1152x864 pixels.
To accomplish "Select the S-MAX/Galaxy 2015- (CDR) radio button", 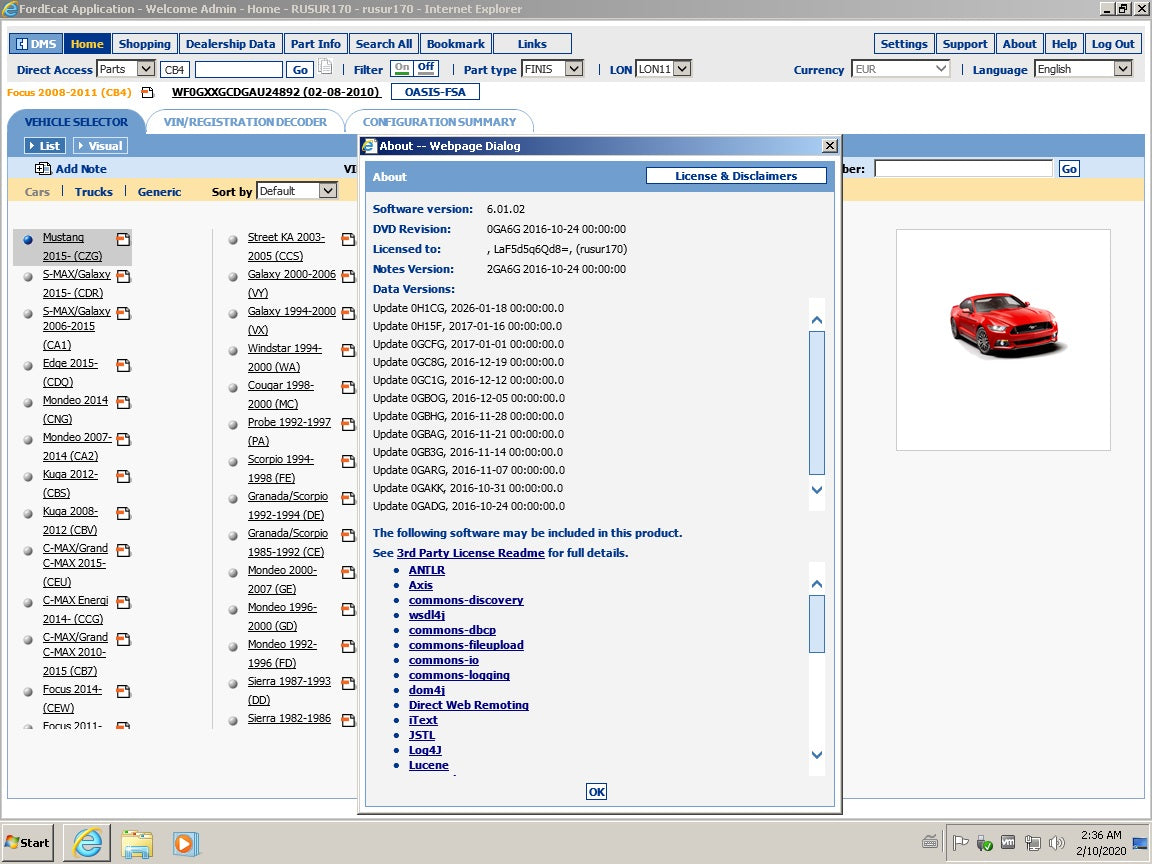I will [28, 275].
